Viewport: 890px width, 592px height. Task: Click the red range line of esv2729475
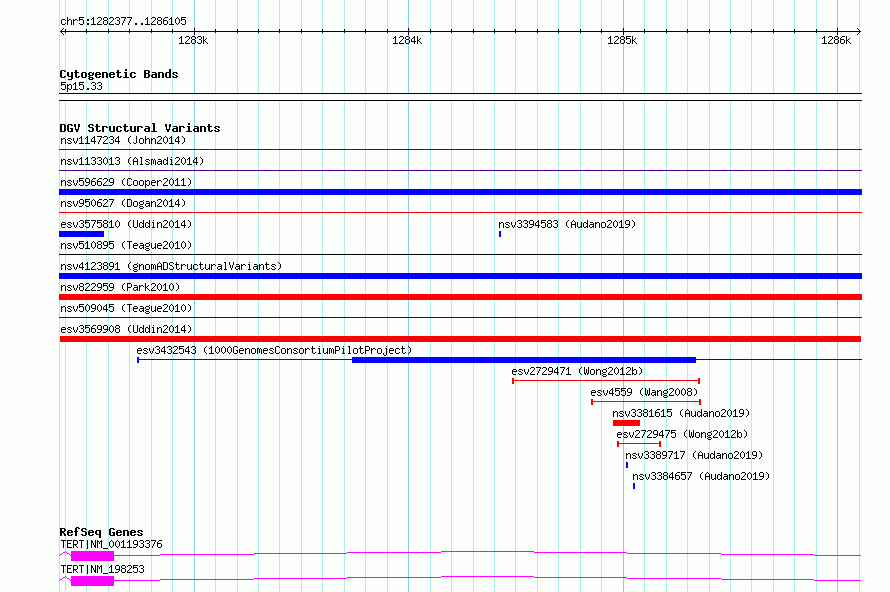click(x=639, y=444)
